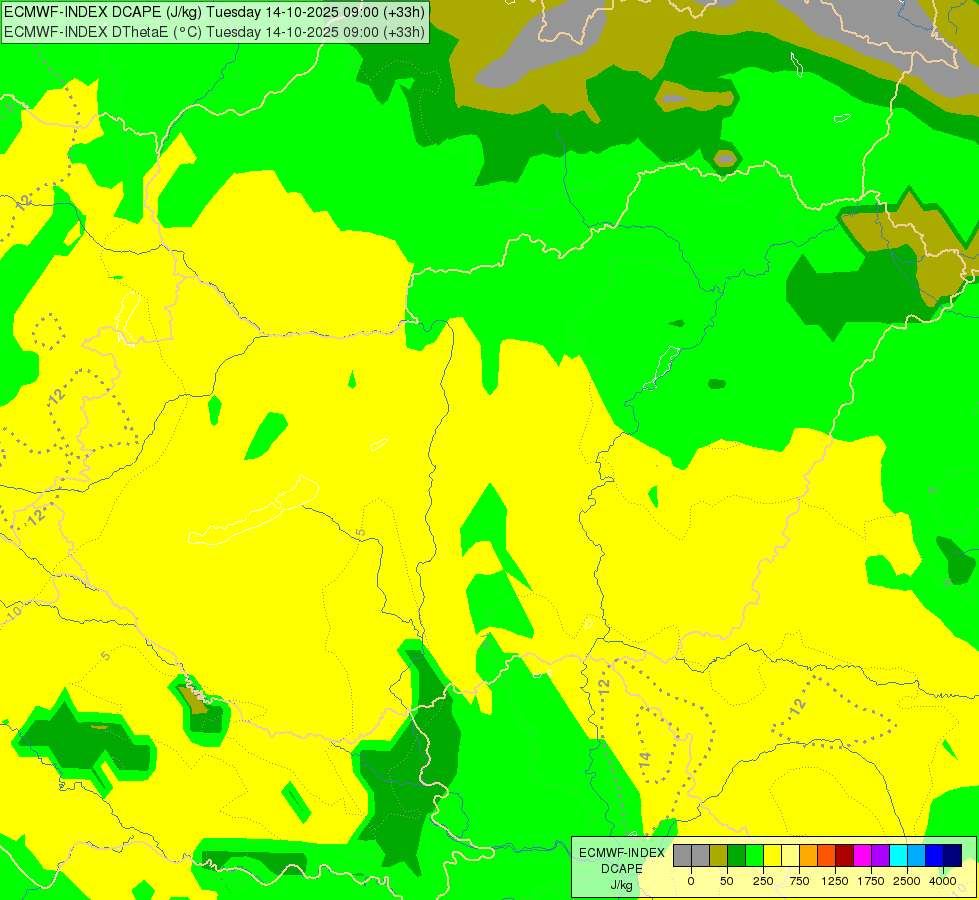The height and width of the screenshot is (900, 979).
Task: Click the legend value 250
Action: click(763, 881)
